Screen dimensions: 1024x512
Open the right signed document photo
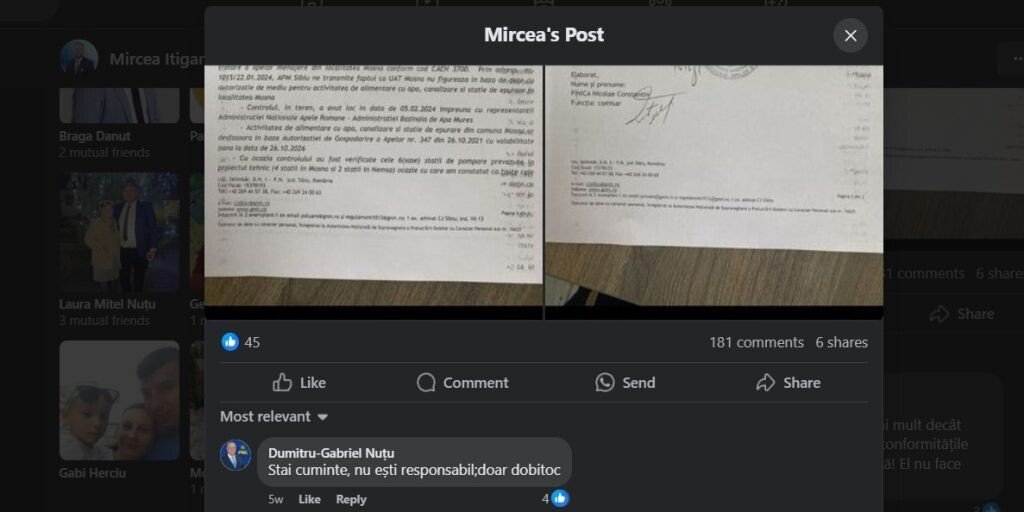(714, 185)
